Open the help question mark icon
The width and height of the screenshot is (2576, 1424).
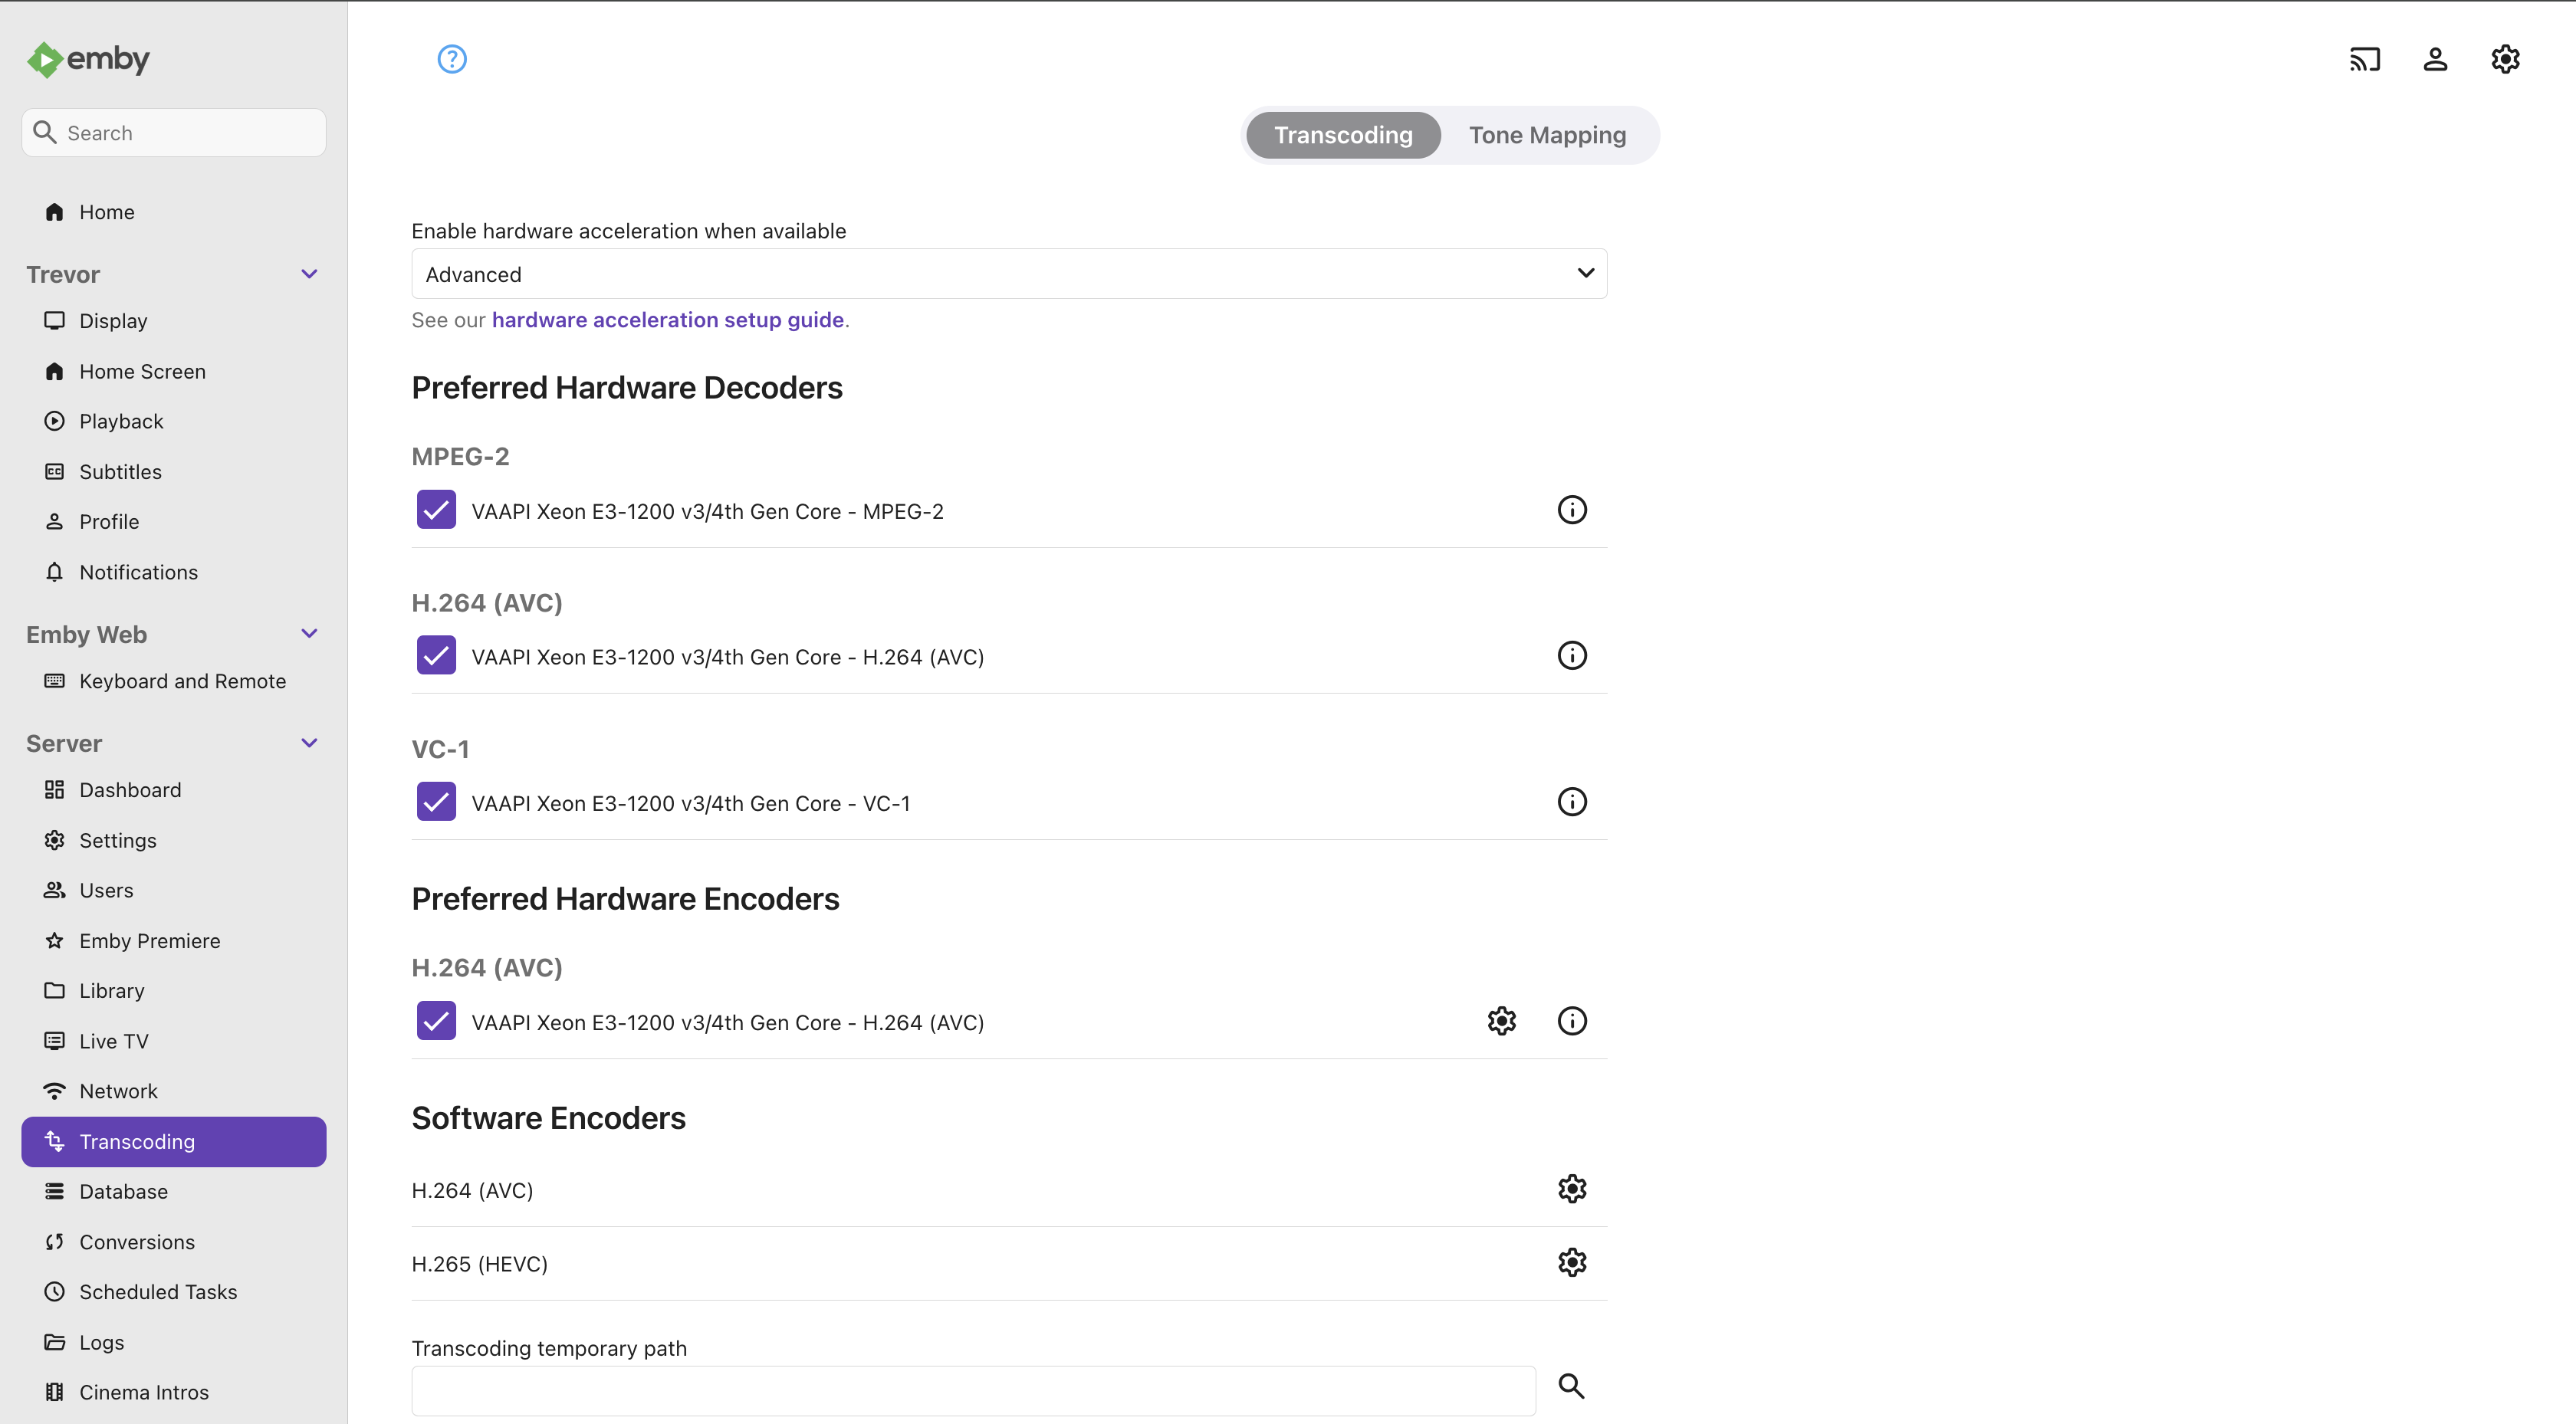click(452, 59)
